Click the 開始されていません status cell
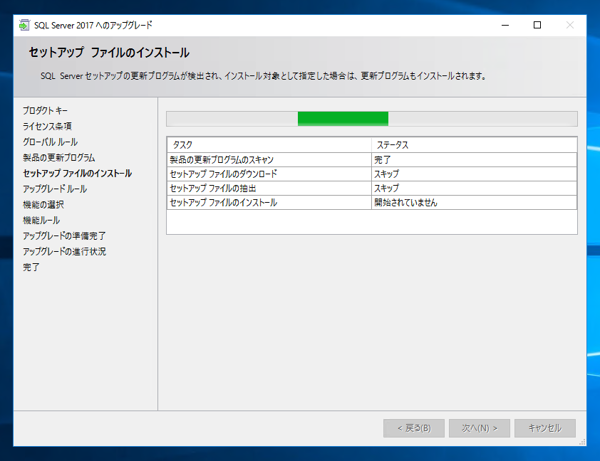Image resolution: width=600 pixels, height=461 pixels. pyautogui.click(x=474, y=203)
